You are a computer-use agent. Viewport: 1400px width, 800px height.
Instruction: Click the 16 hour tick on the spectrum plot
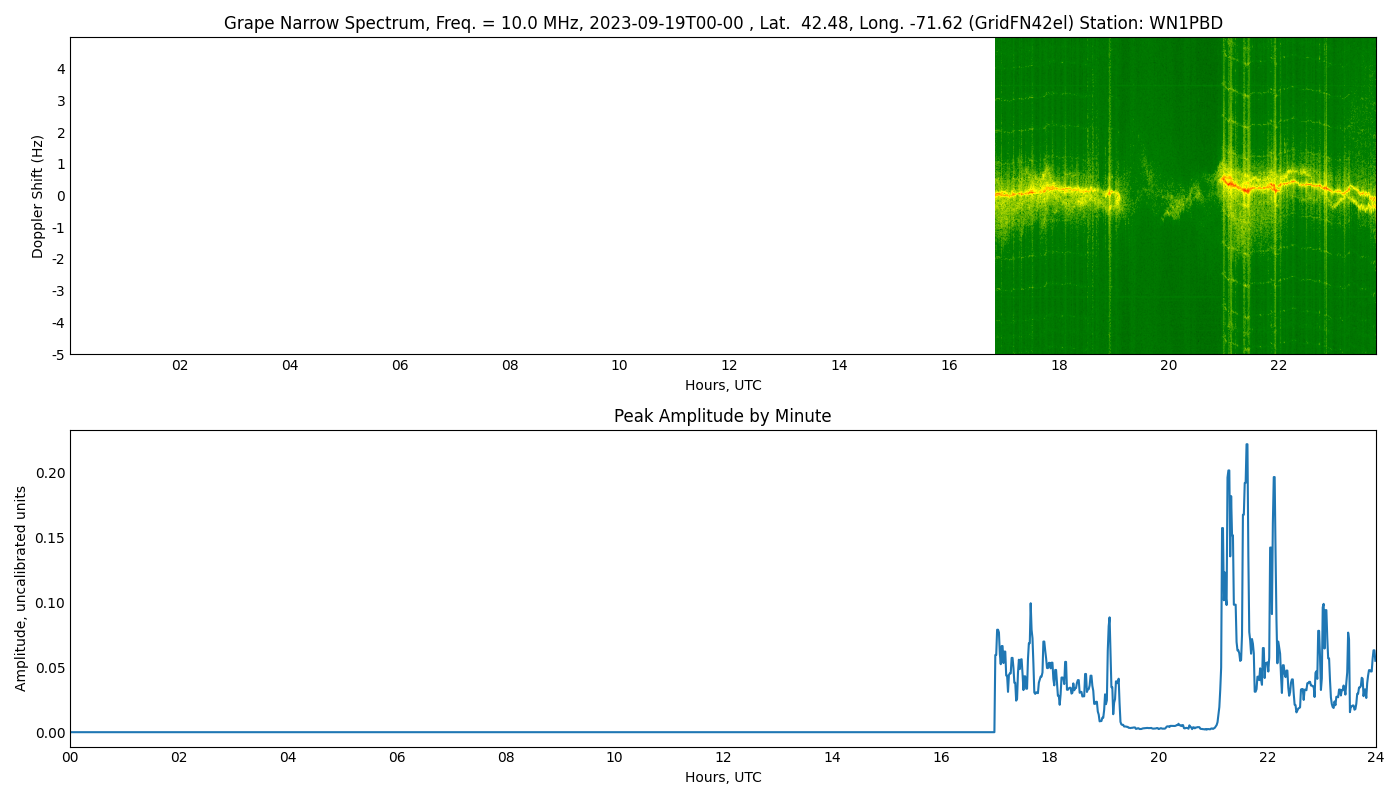click(949, 366)
